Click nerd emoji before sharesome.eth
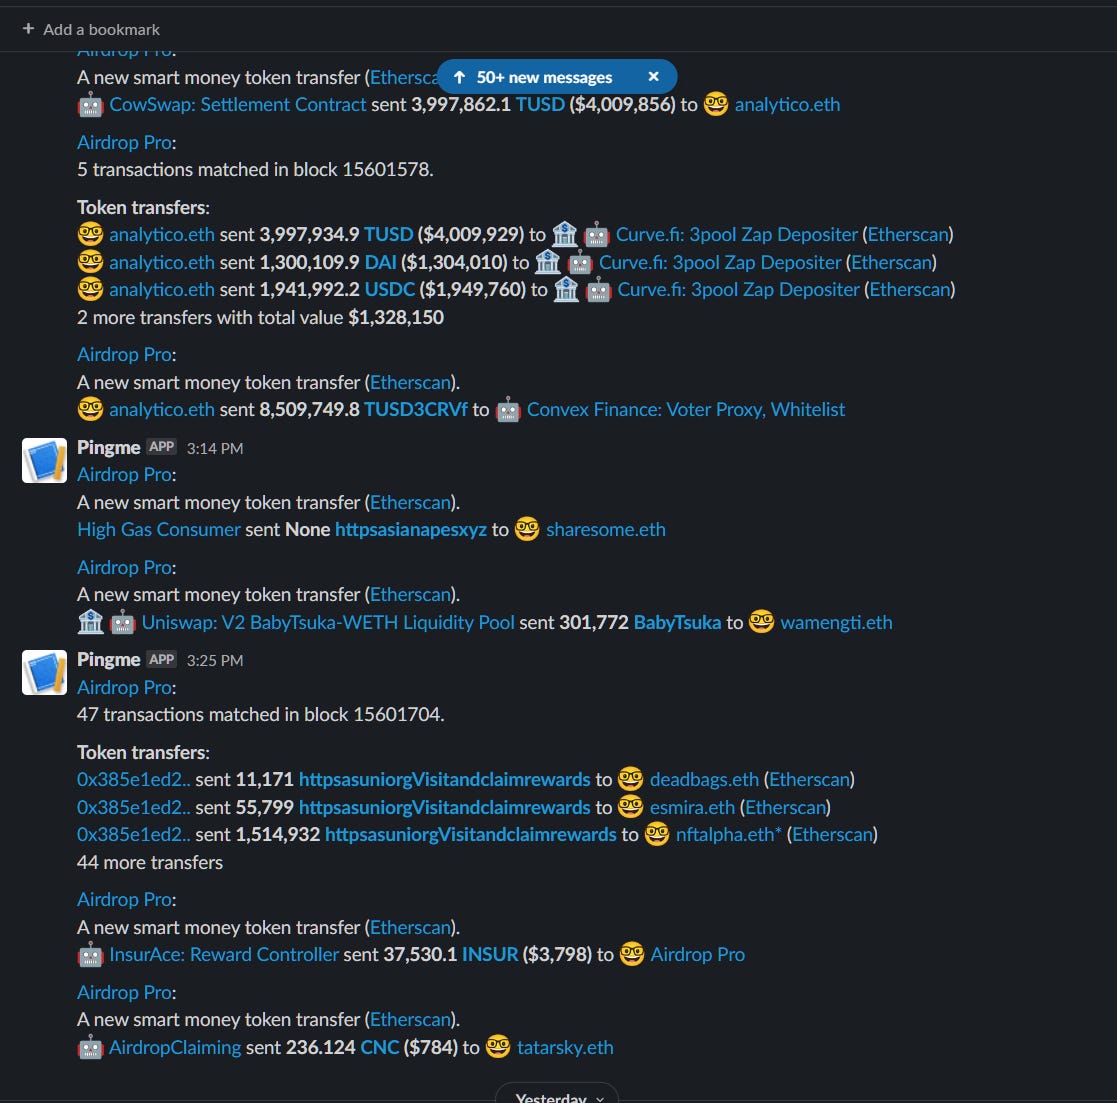This screenshot has width=1117, height=1103. [527, 529]
